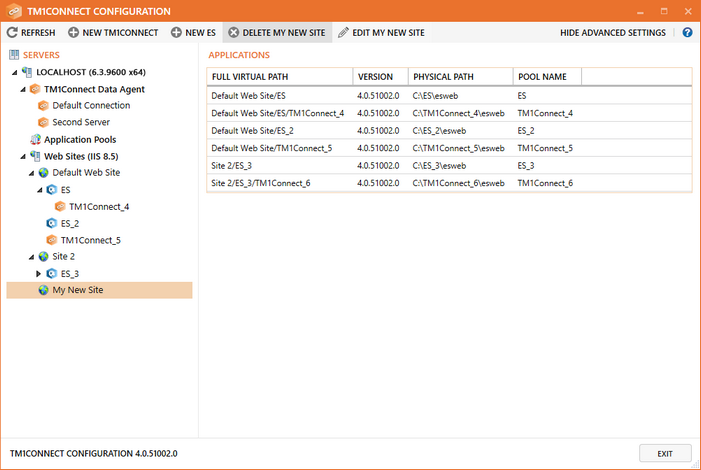The image size is (701, 470).
Task: Click the Edit My New Site pencil icon
Action: click(343, 32)
